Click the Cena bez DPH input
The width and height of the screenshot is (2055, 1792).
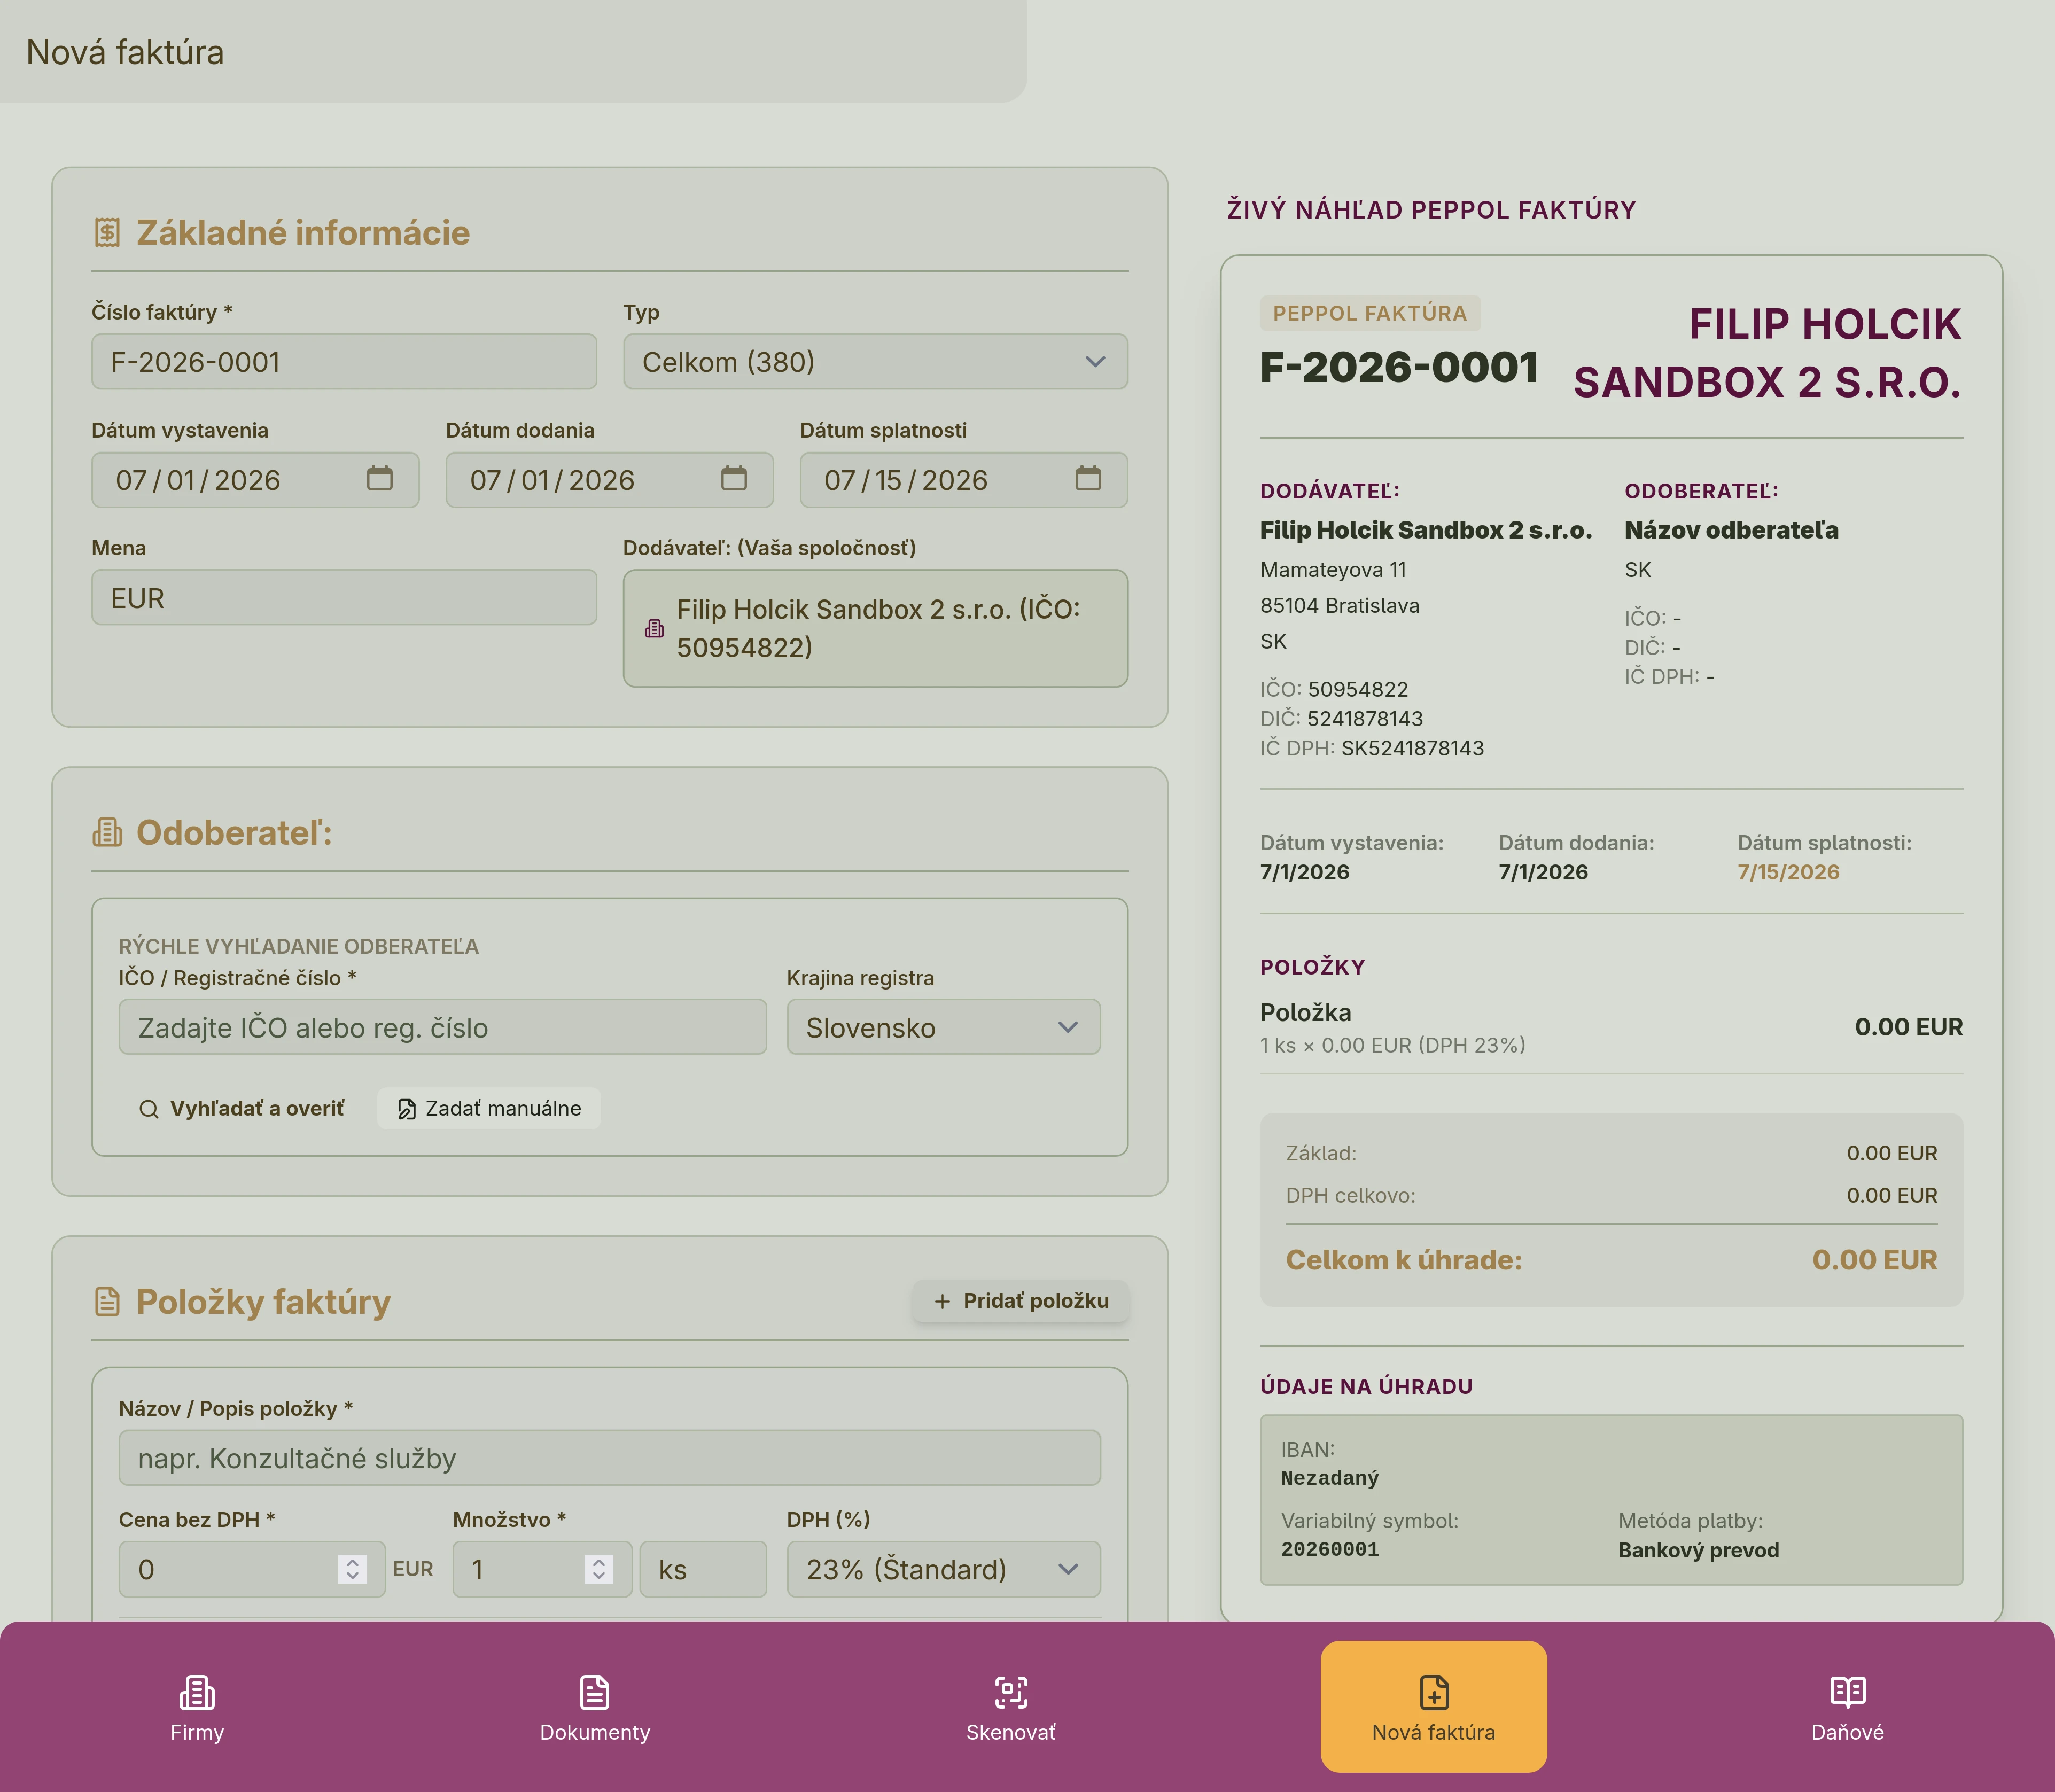pos(252,1569)
